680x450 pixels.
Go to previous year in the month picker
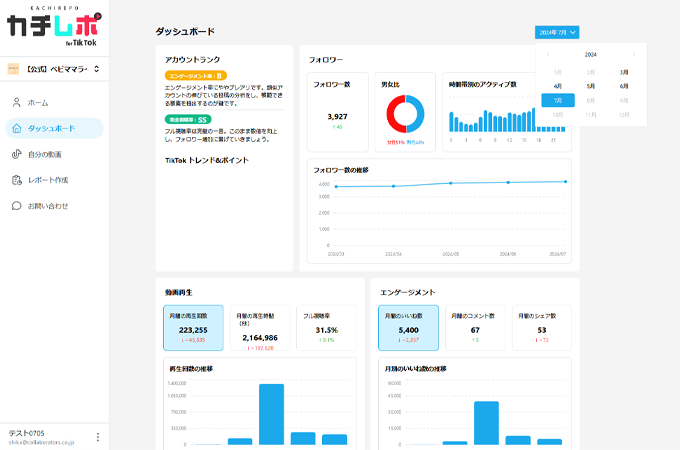547,54
